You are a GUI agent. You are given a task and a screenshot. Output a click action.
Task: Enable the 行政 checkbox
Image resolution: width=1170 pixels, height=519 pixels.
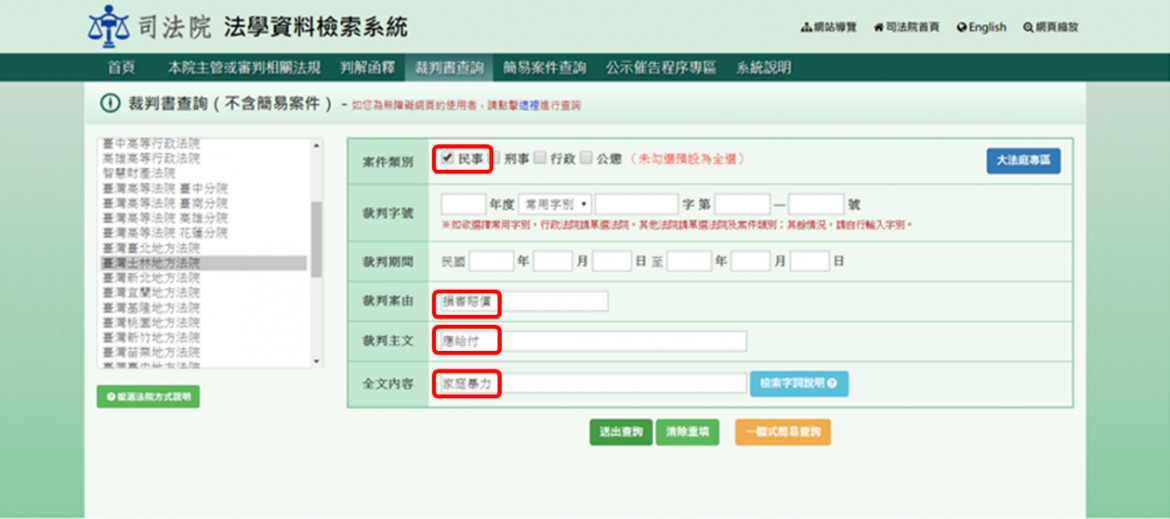(x=540, y=158)
